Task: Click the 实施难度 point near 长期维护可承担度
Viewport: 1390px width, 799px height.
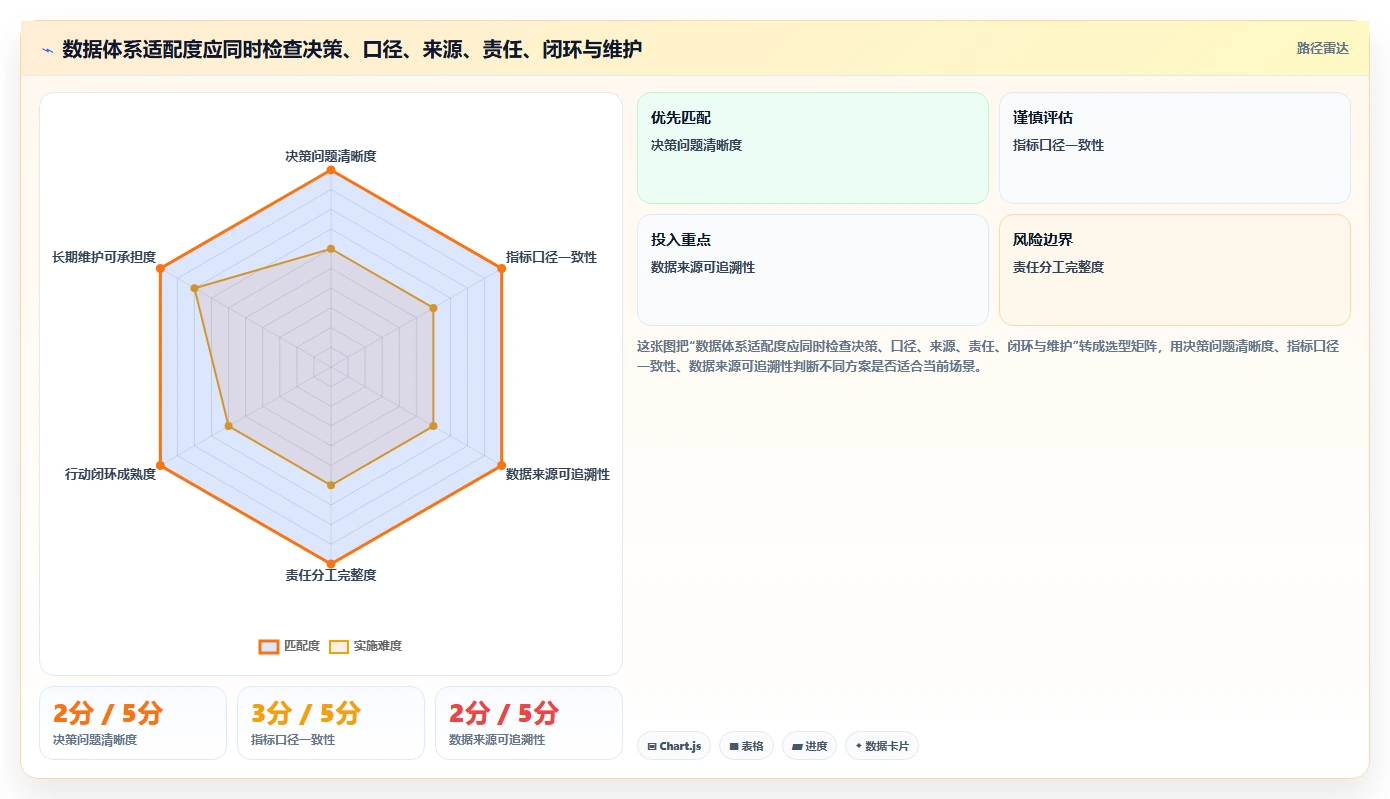Action: coord(195,288)
